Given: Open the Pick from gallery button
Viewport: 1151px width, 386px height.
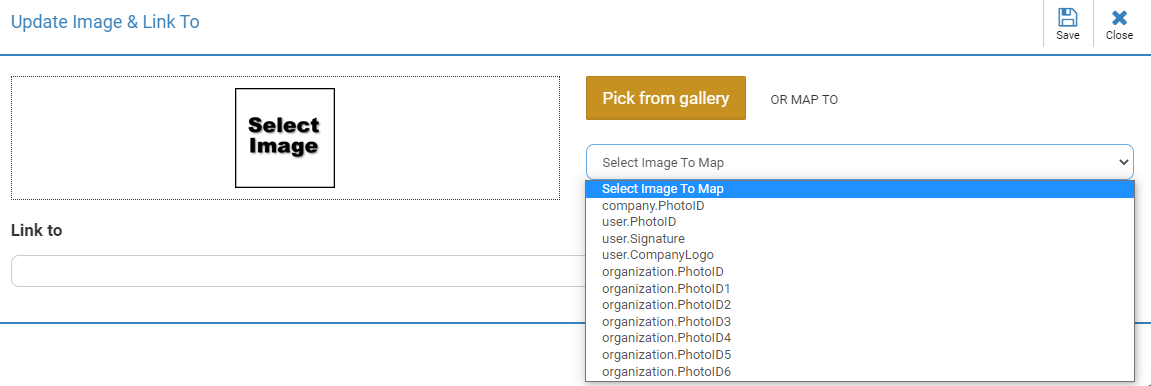Looking at the screenshot, I should [x=666, y=98].
